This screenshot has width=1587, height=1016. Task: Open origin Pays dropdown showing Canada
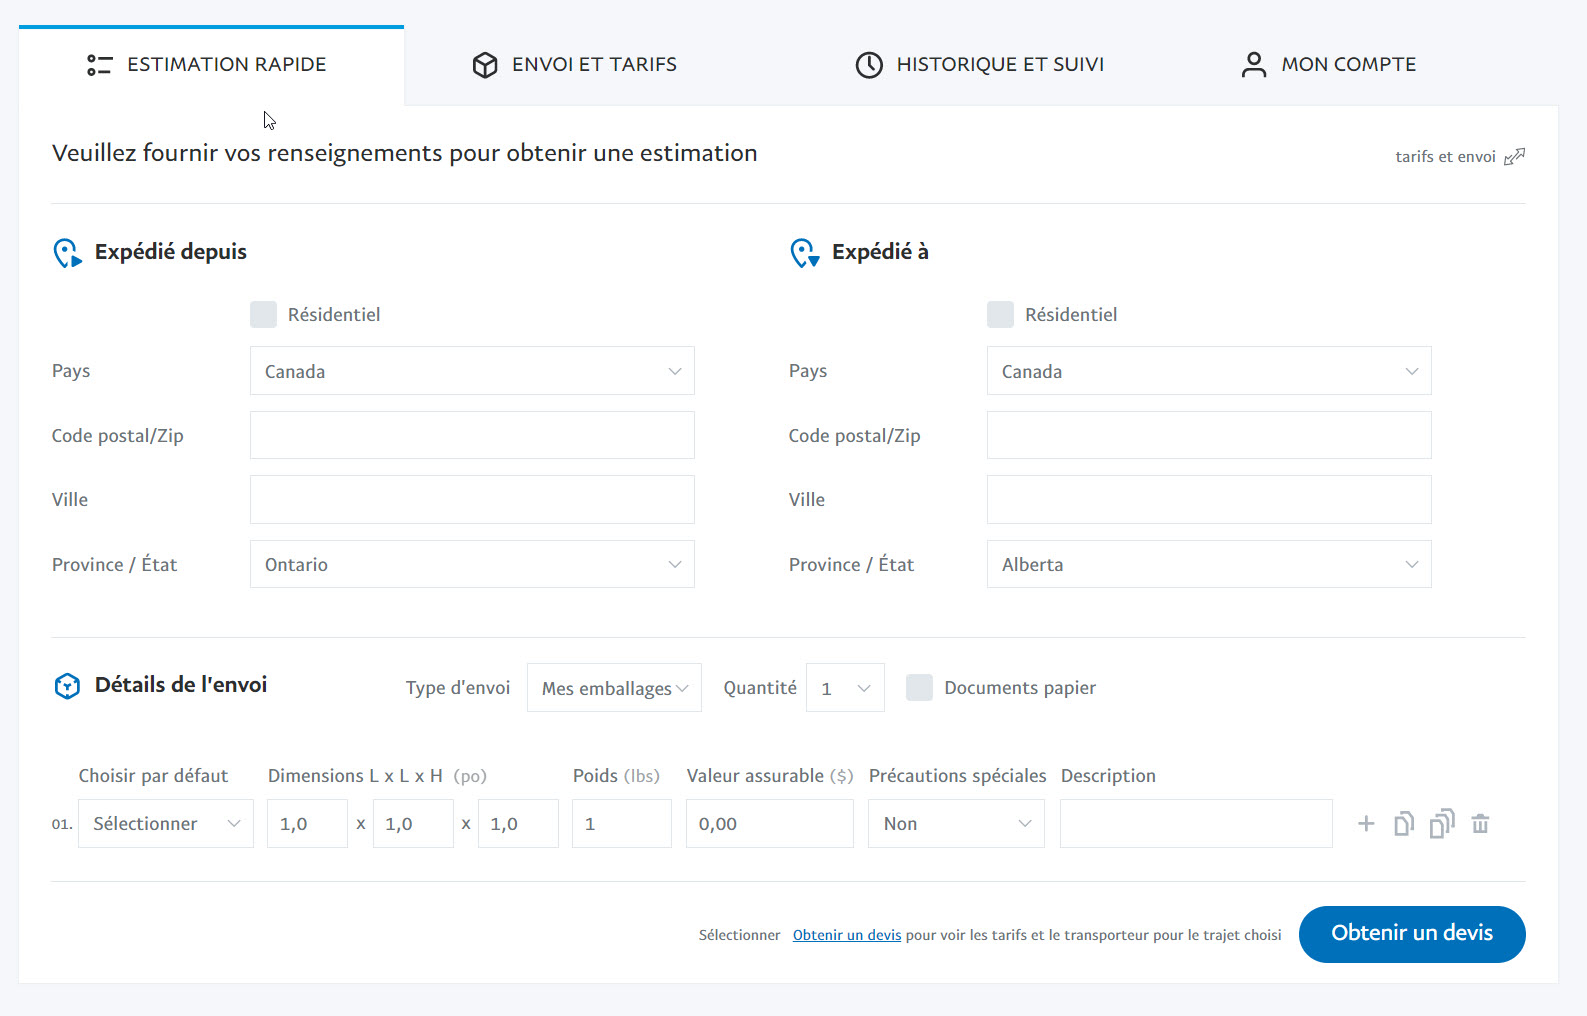pyautogui.click(x=472, y=371)
